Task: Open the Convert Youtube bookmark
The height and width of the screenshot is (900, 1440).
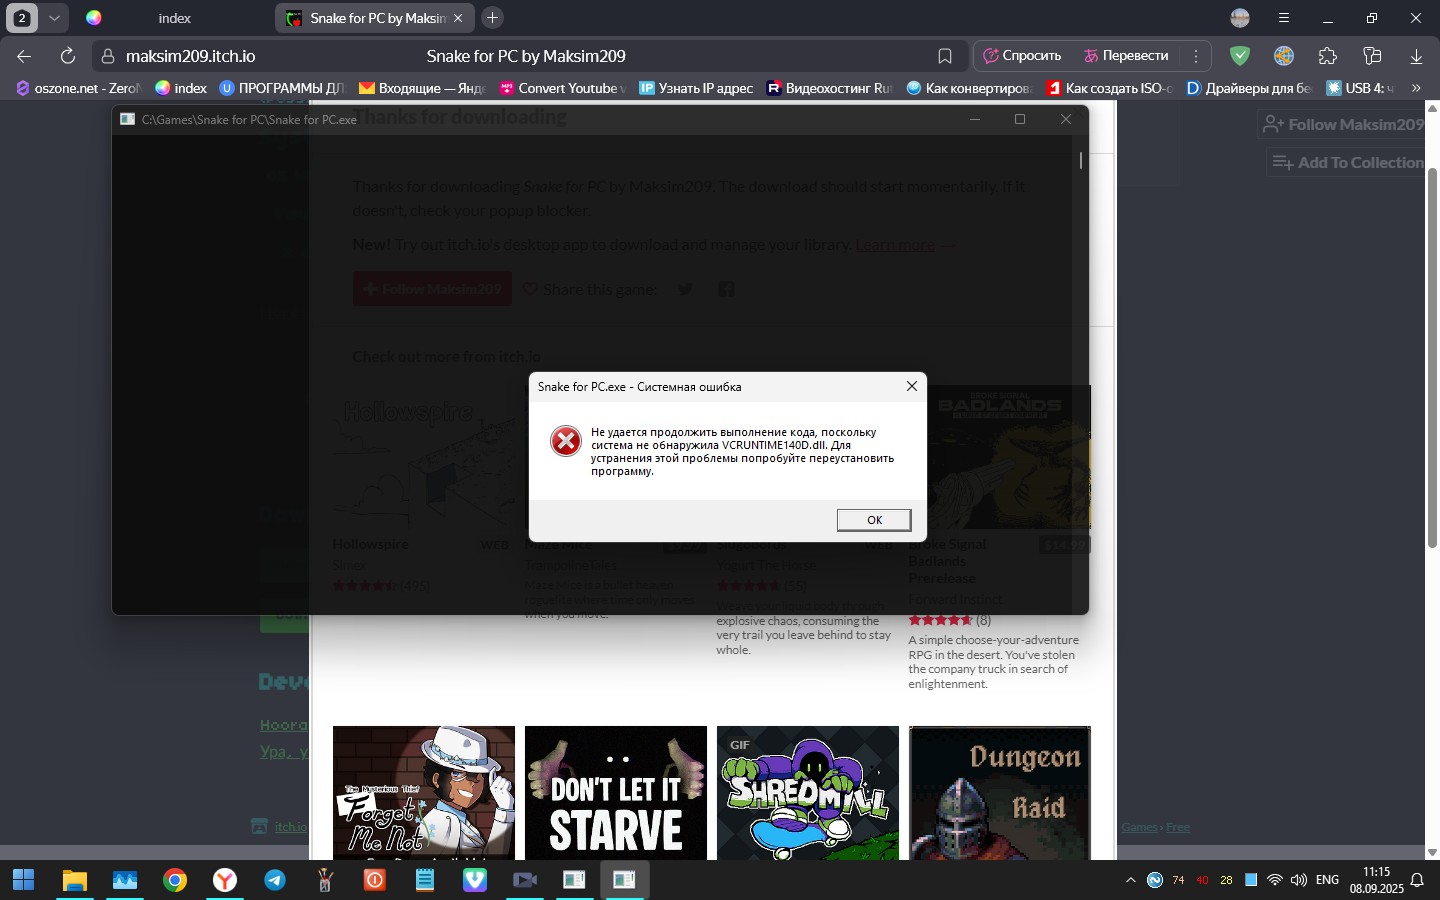Action: [563, 88]
